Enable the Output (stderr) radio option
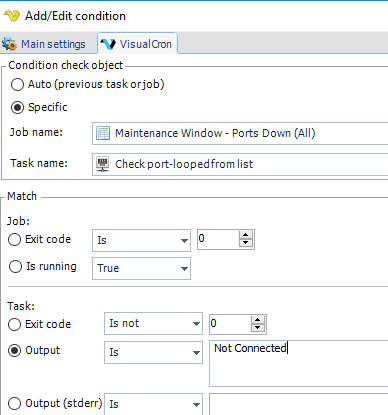Image resolution: width=388 pixels, height=415 pixels. coord(14,403)
